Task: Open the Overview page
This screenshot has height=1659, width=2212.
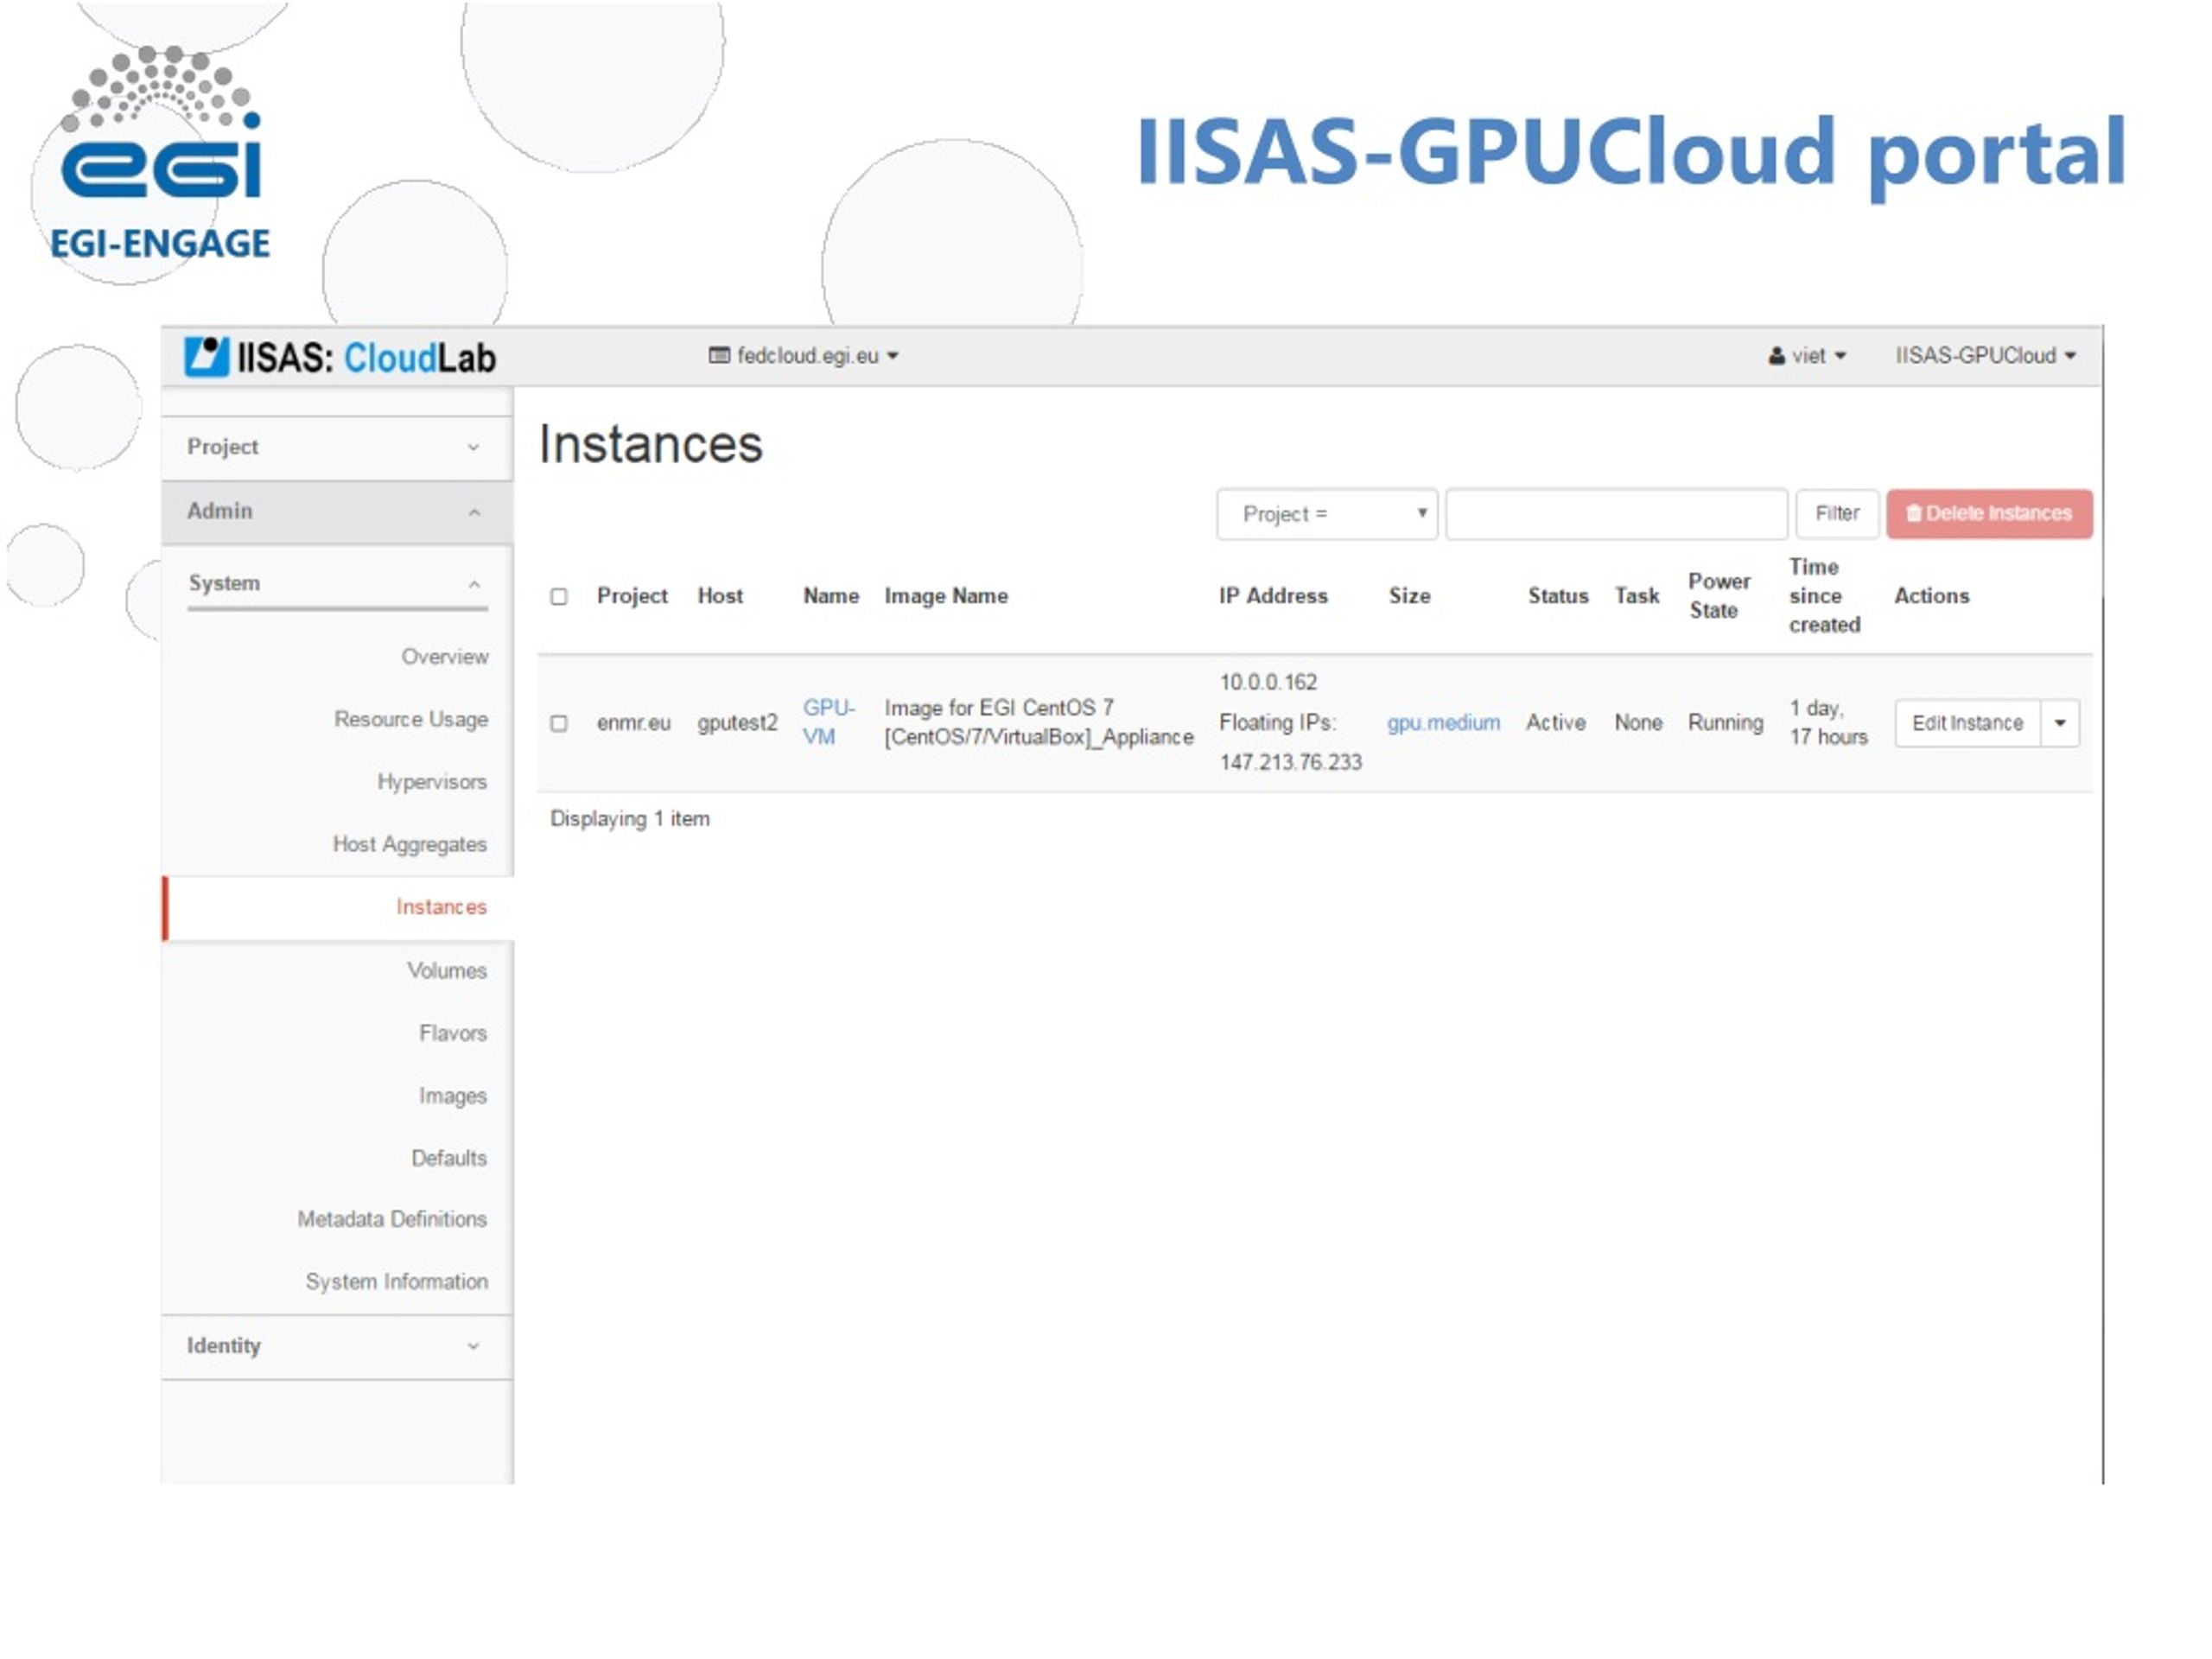Action: [x=445, y=657]
